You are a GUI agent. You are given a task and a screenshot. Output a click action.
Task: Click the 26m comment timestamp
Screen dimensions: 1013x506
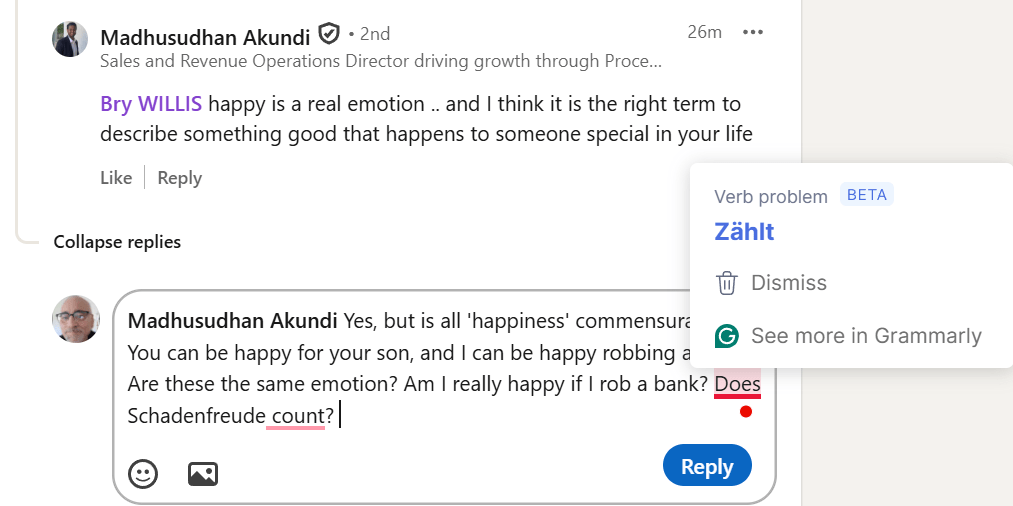704,32
